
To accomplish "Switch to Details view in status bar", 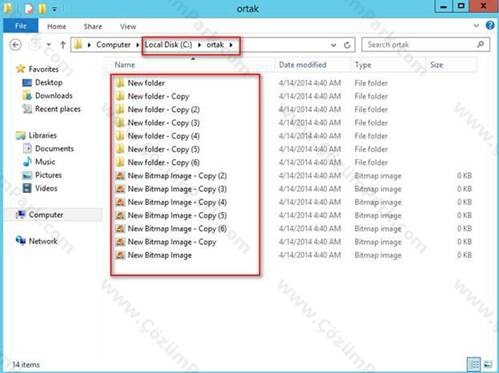I will tap(474, 364).
